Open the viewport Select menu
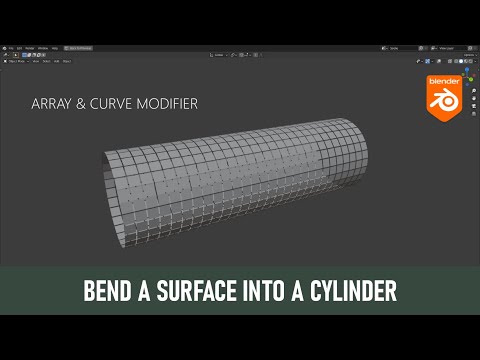This screenshot has width=480, height=360. (46, 61)
